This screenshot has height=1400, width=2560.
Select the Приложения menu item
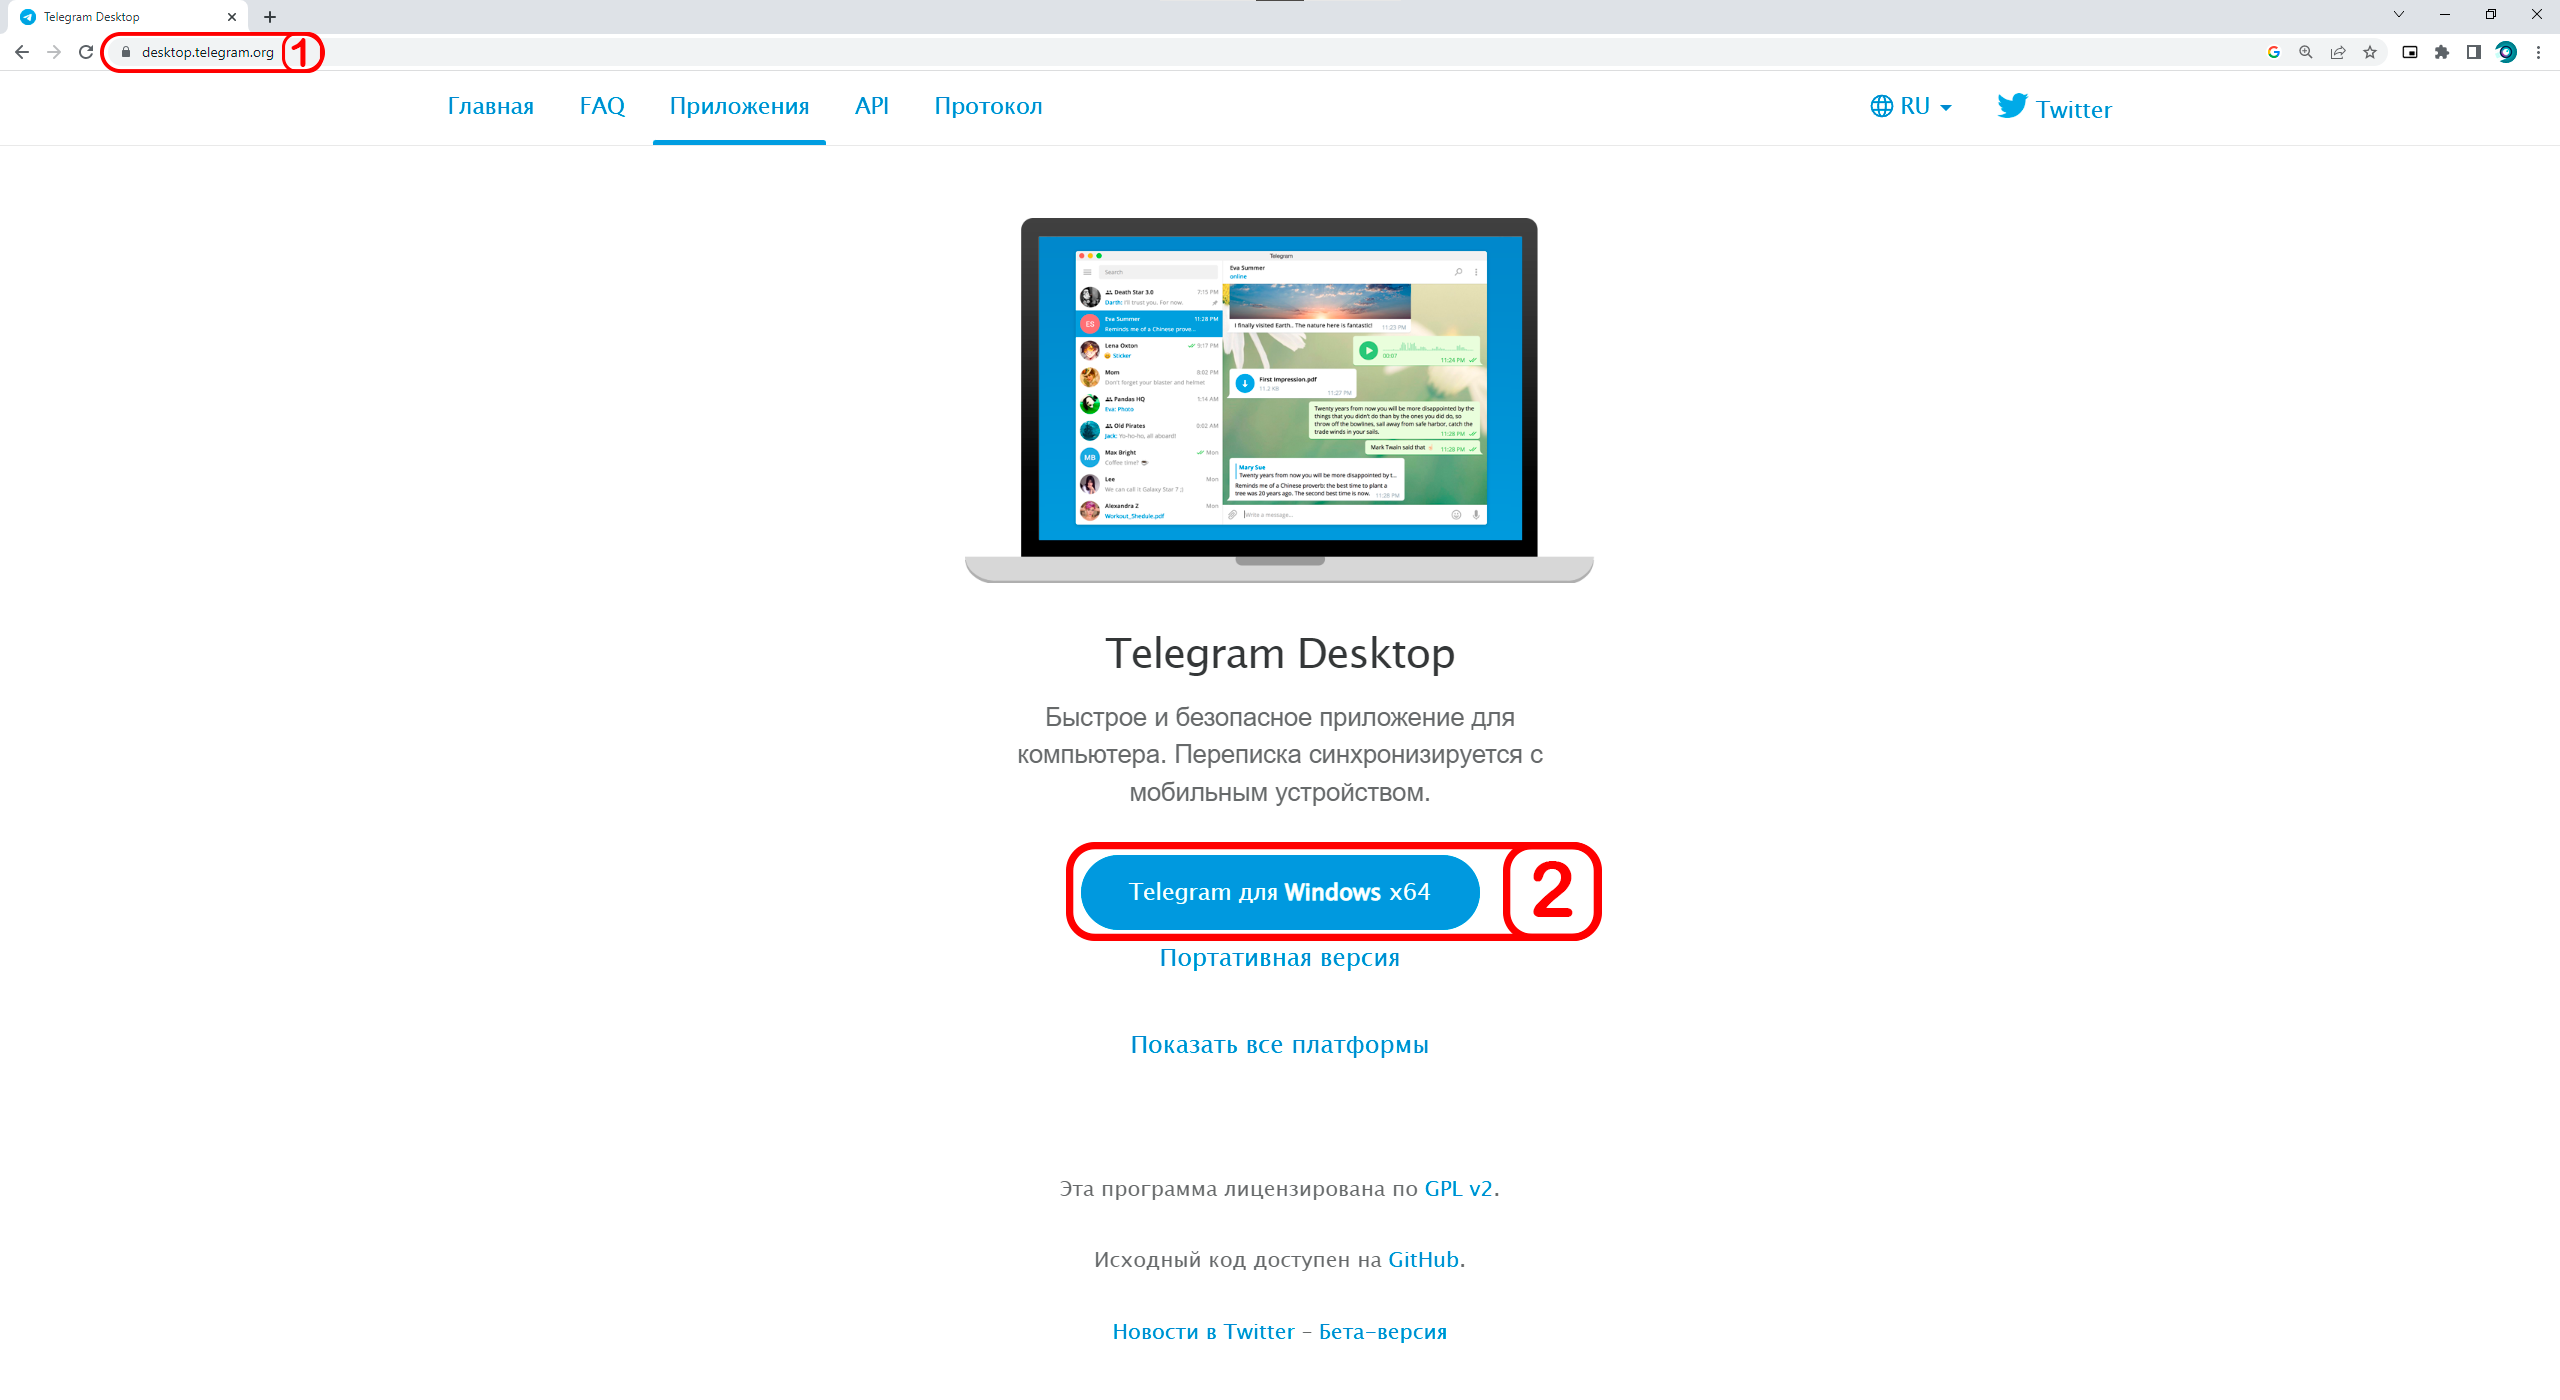coord(739,106)
